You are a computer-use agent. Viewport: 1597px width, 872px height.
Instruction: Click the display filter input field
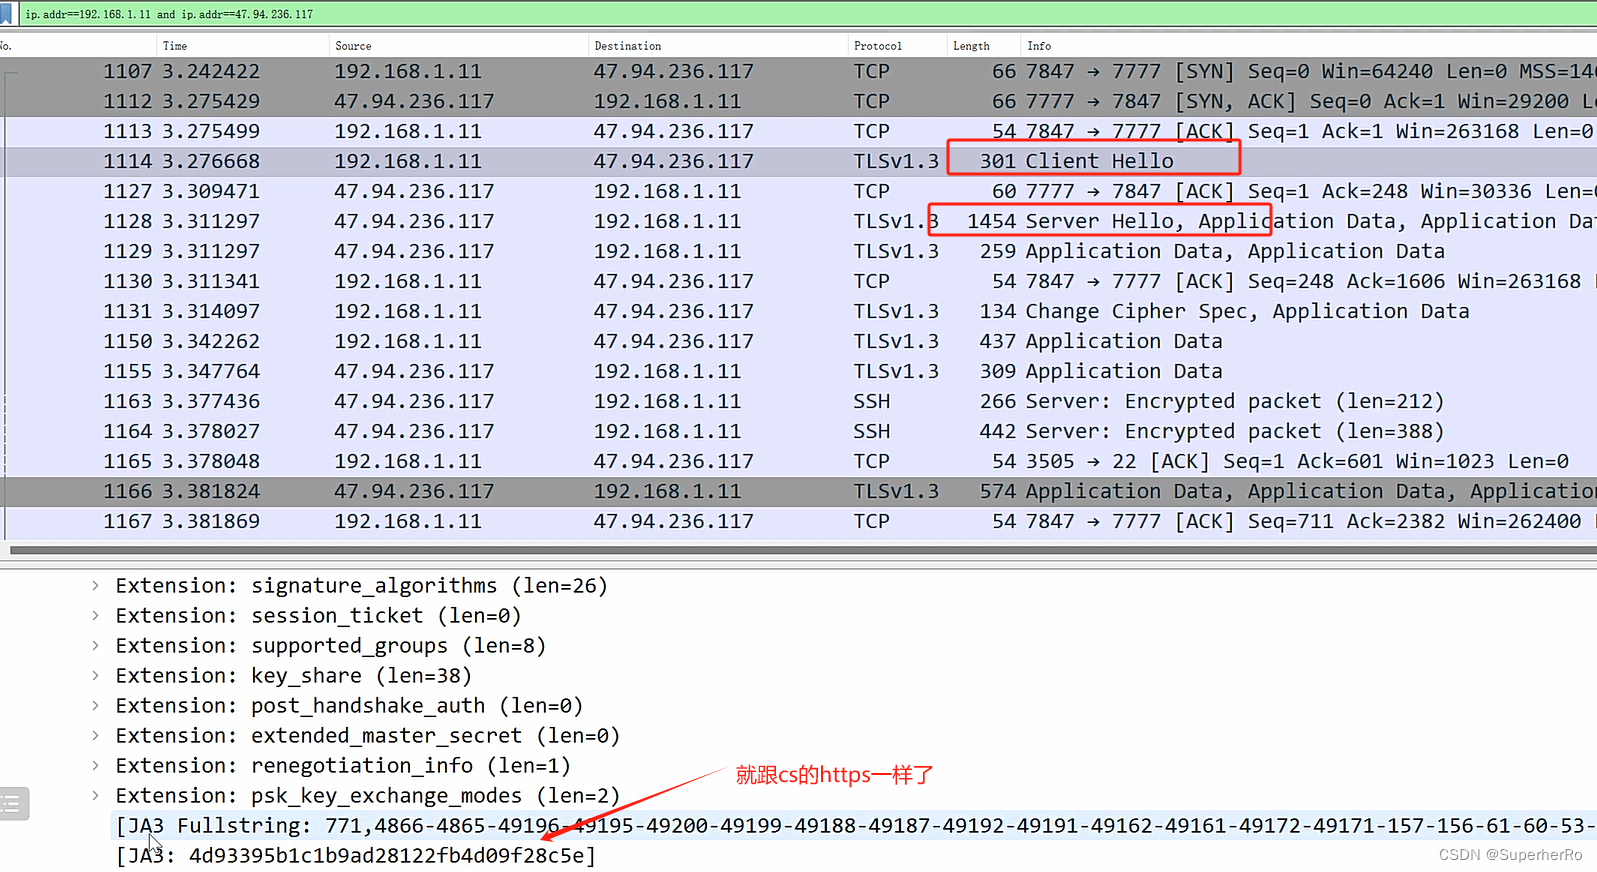[808, 14]
